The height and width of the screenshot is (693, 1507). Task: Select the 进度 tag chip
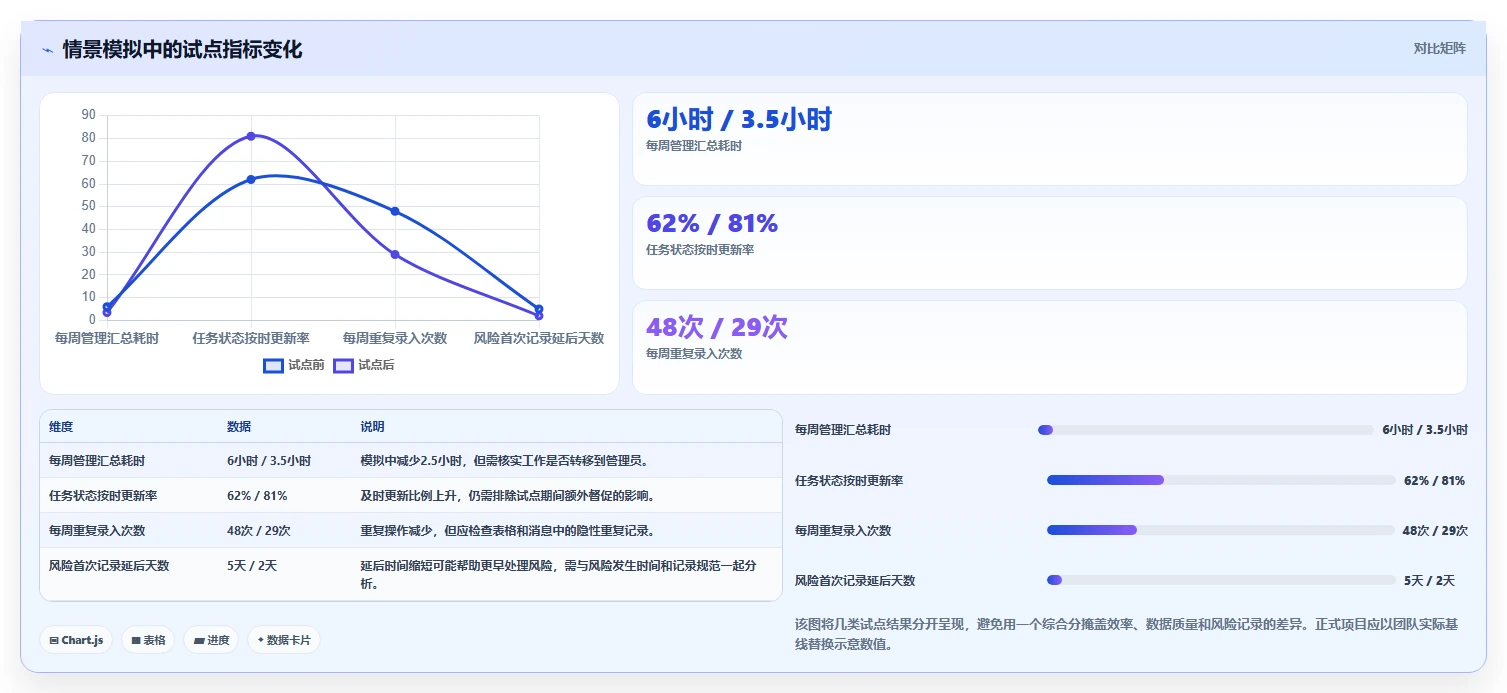point(211,640)
